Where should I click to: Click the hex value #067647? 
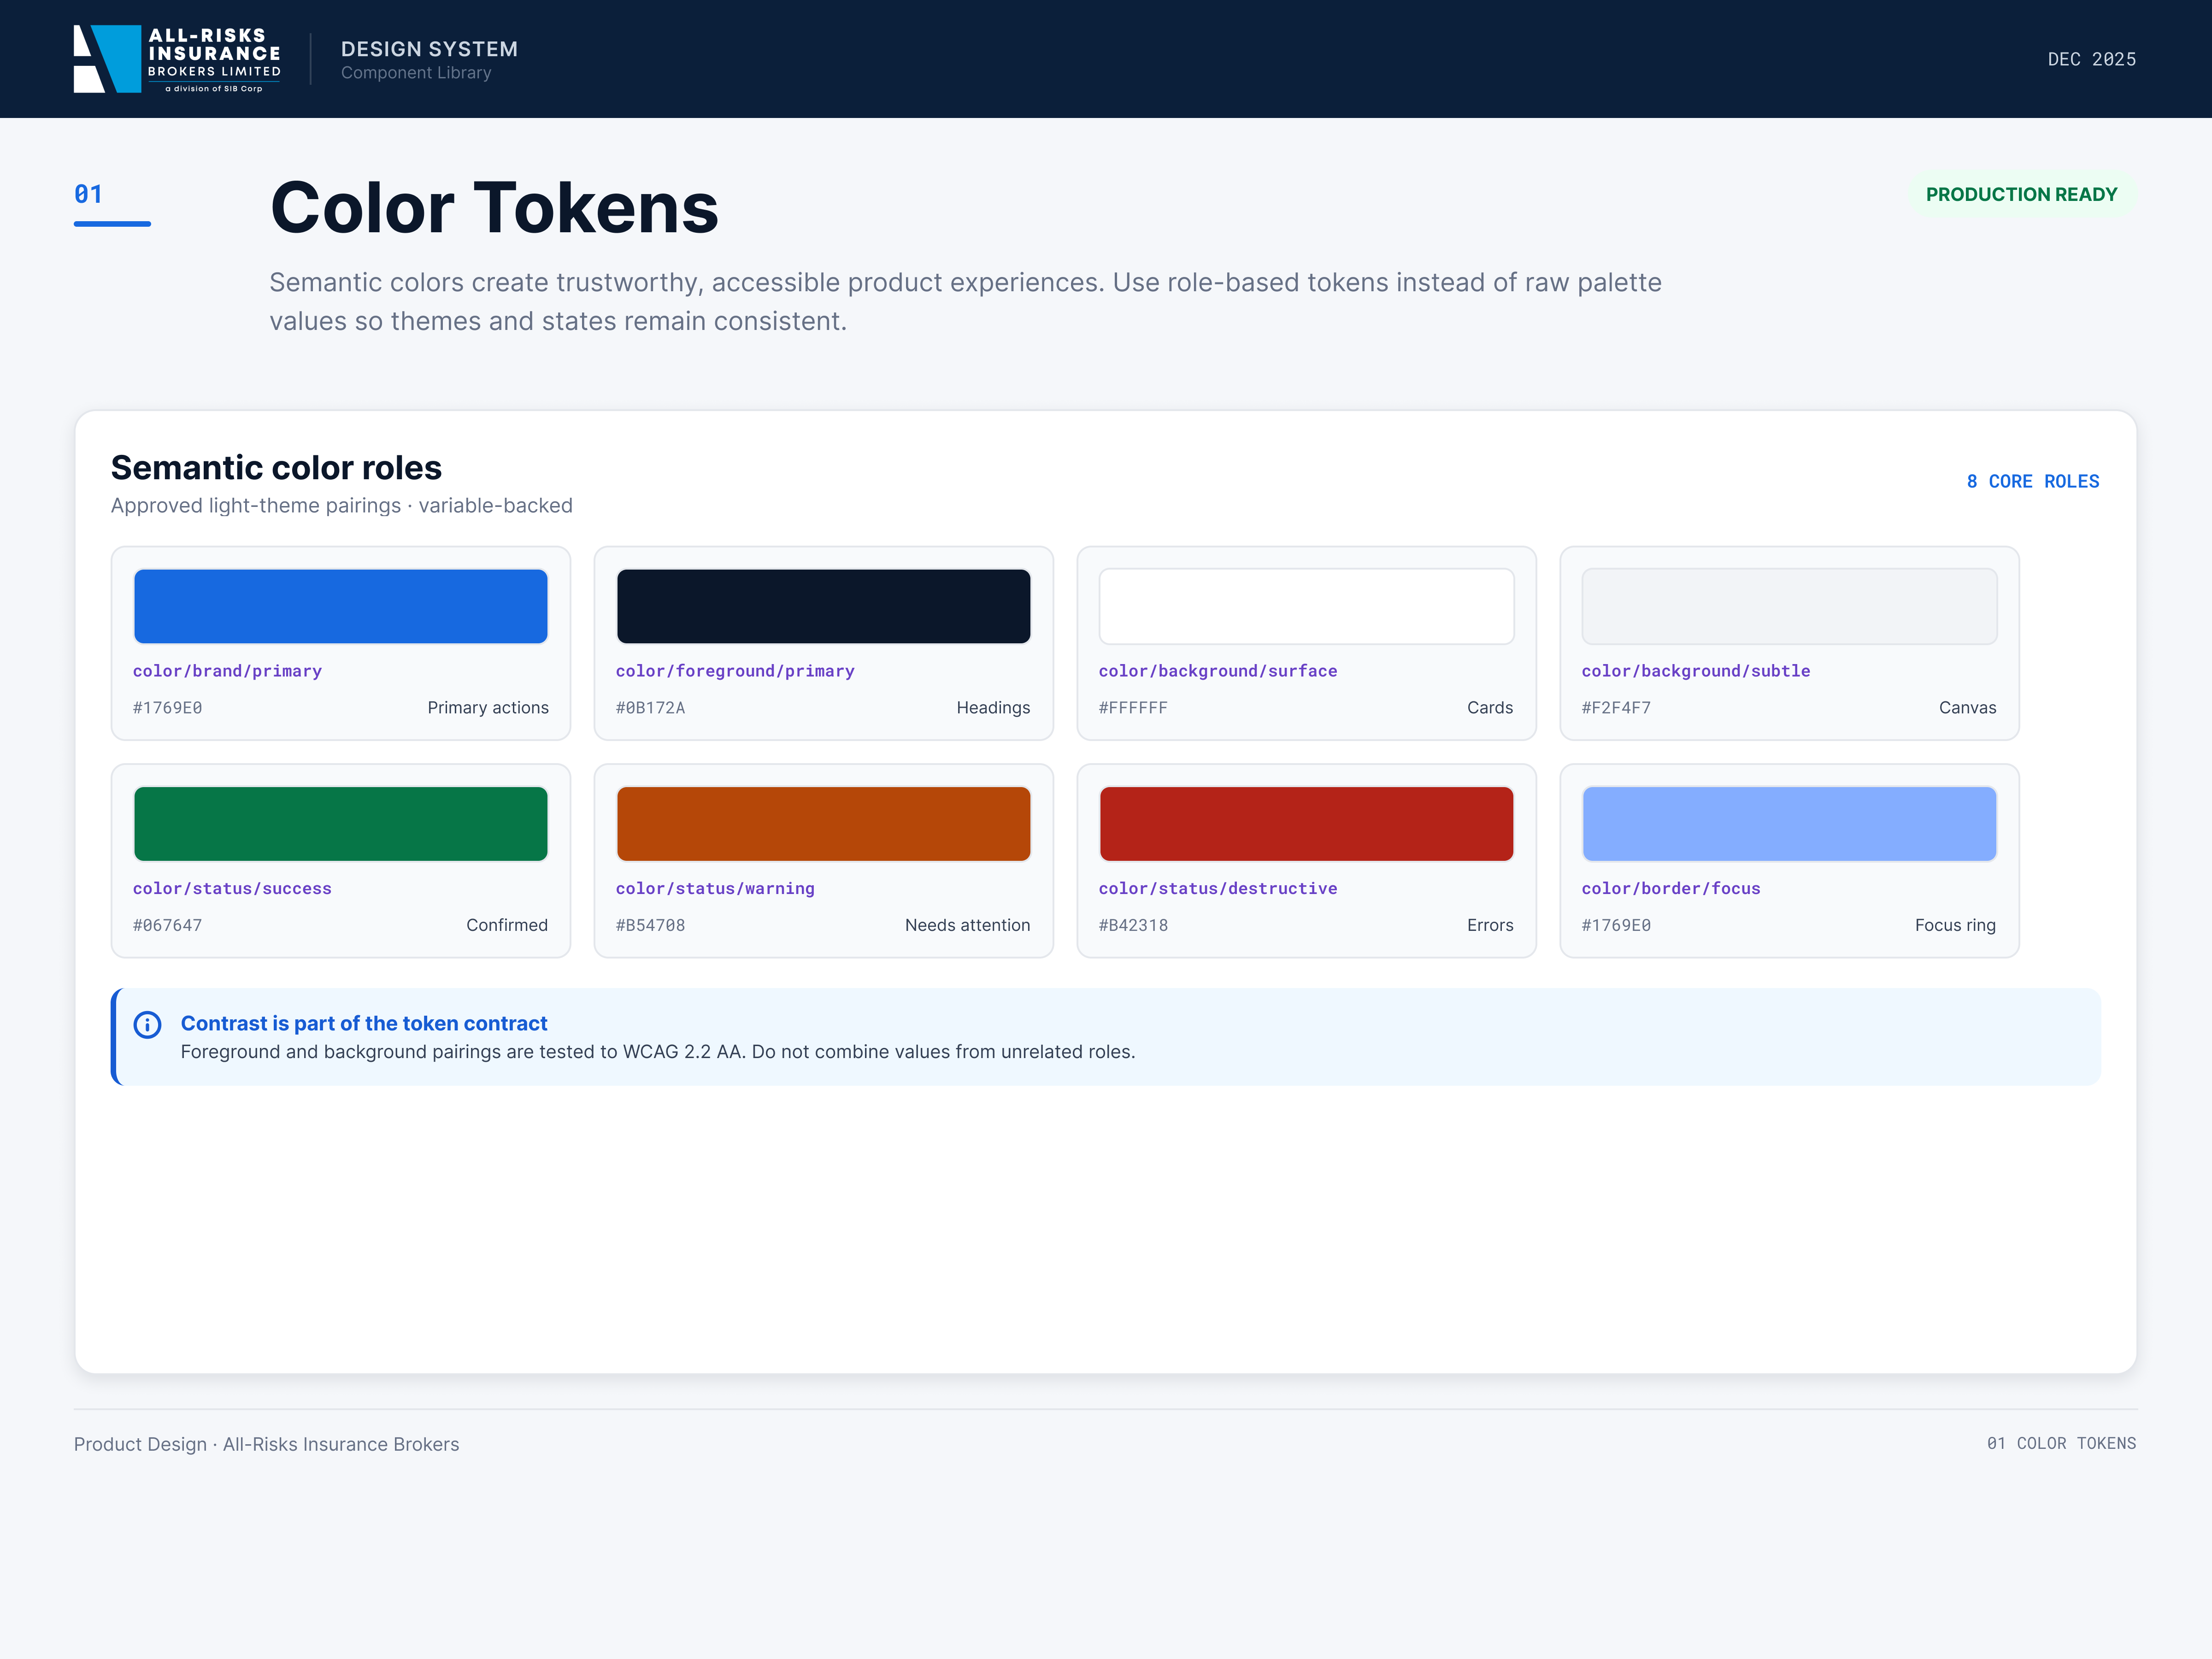pos(167,925)
